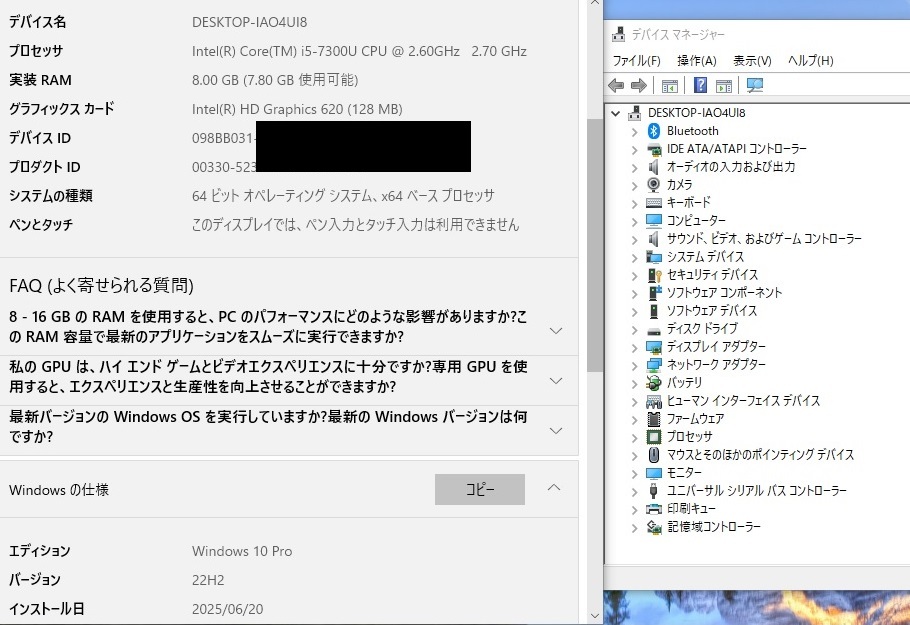Click the action pane toolbar icon
Image resolution: width=910 pixels, height=625 pixels.
point(724,86)
